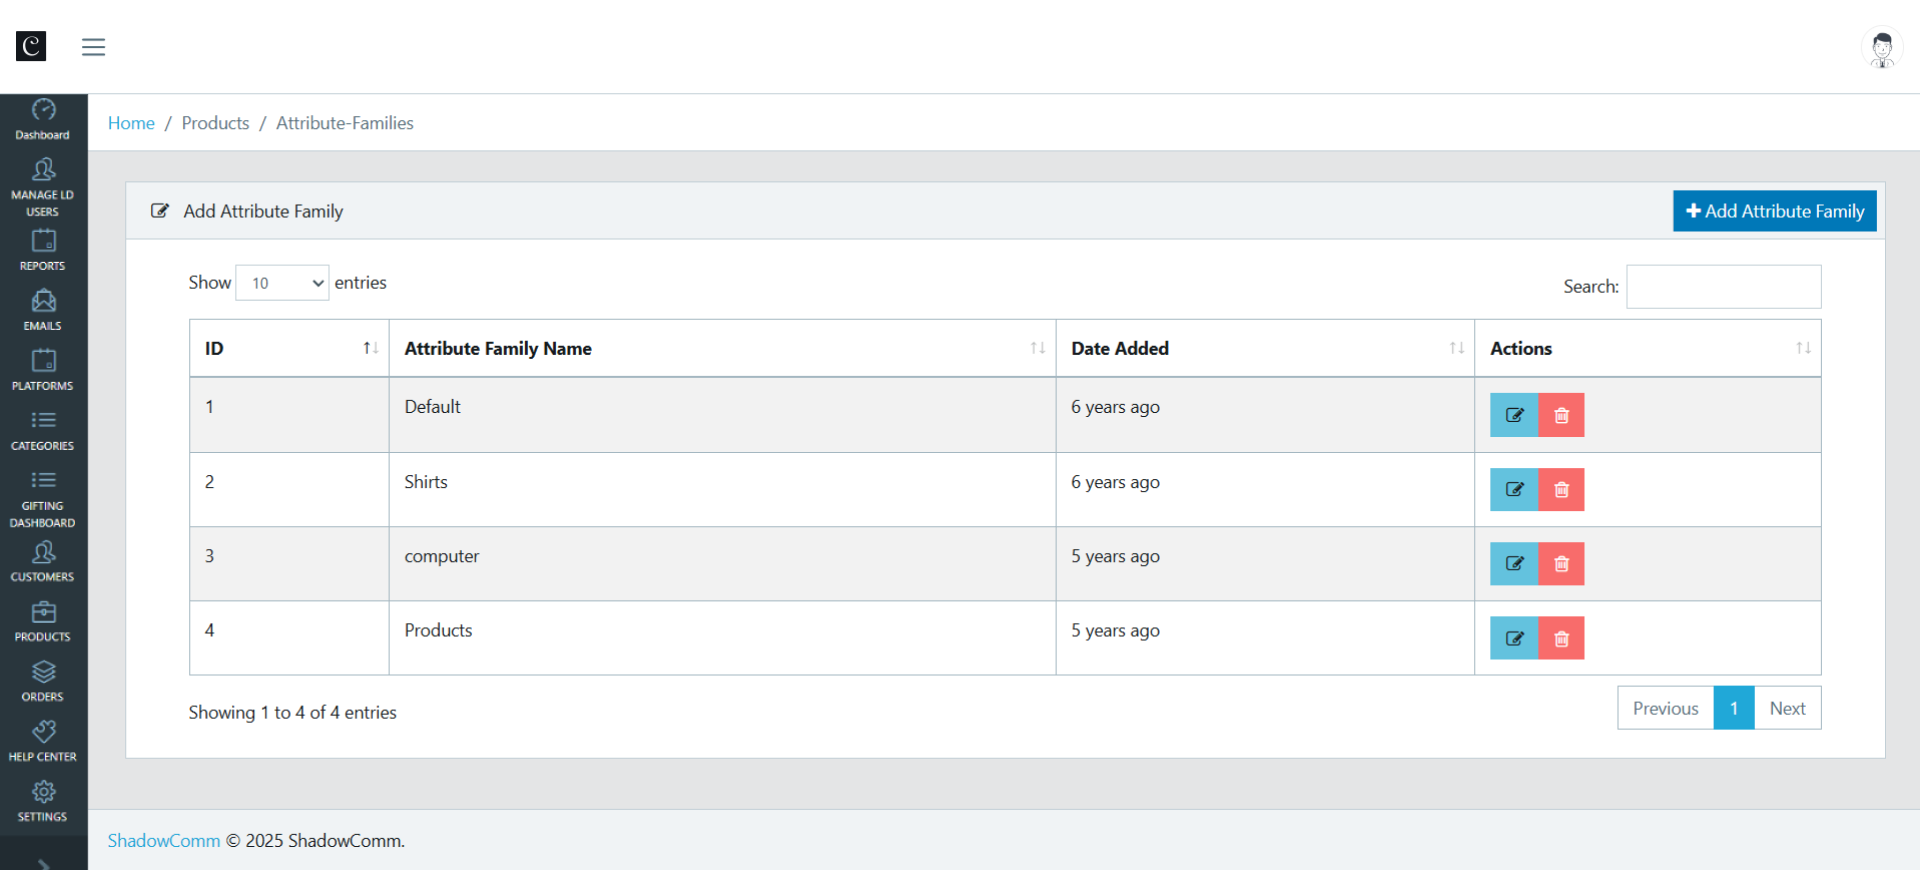
Task: Sort by Date Added column
Action: 1264,348
